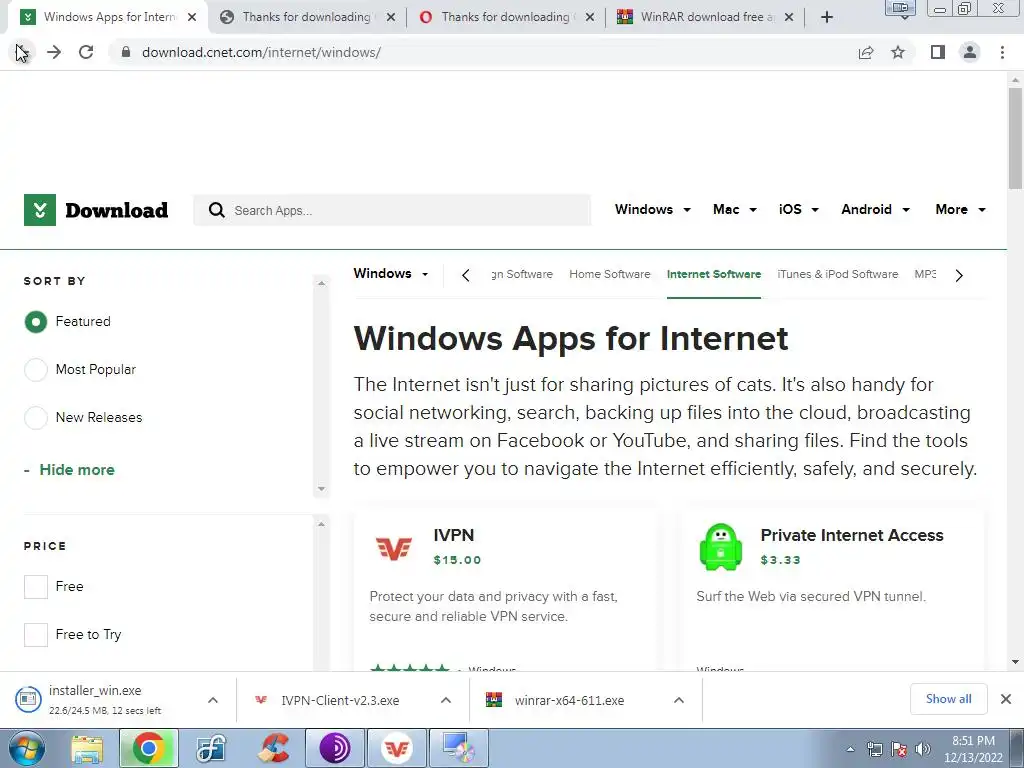Viewport: 1024px width, 768px height.
Task: Click Chrome icon in taskbar
Action: [148, 748]
